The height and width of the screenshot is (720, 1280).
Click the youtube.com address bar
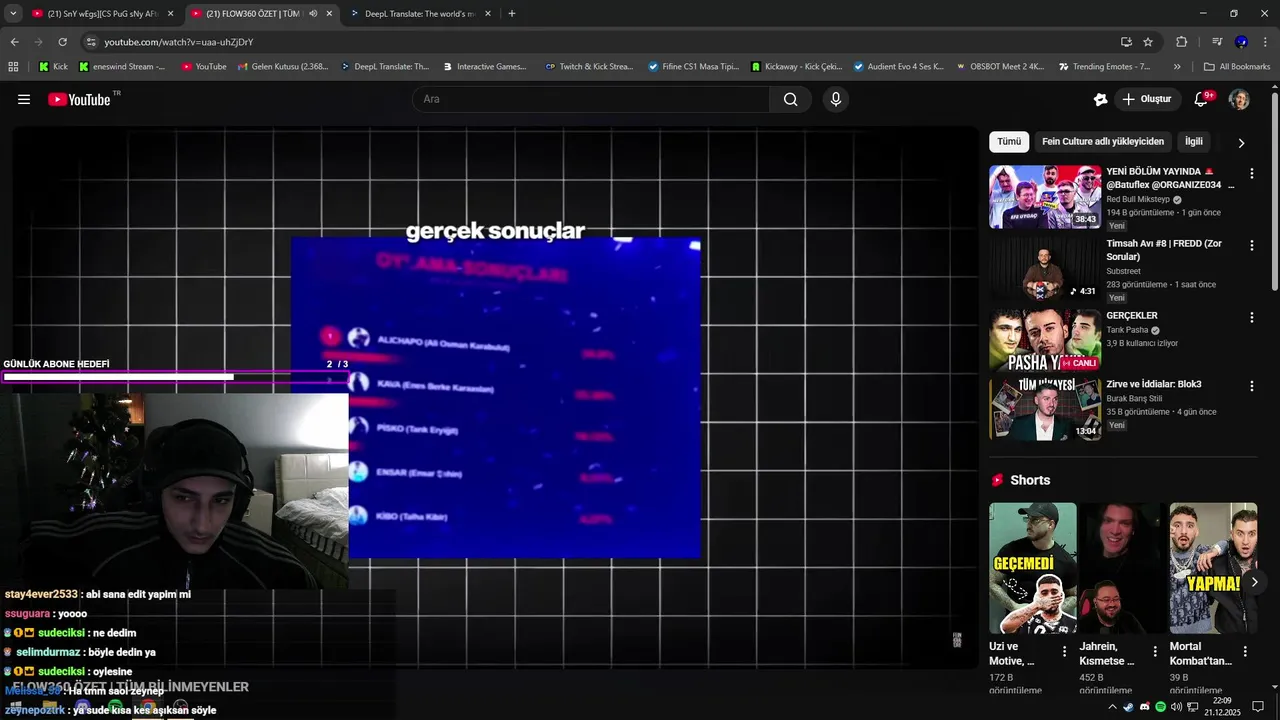coord(600,42)
